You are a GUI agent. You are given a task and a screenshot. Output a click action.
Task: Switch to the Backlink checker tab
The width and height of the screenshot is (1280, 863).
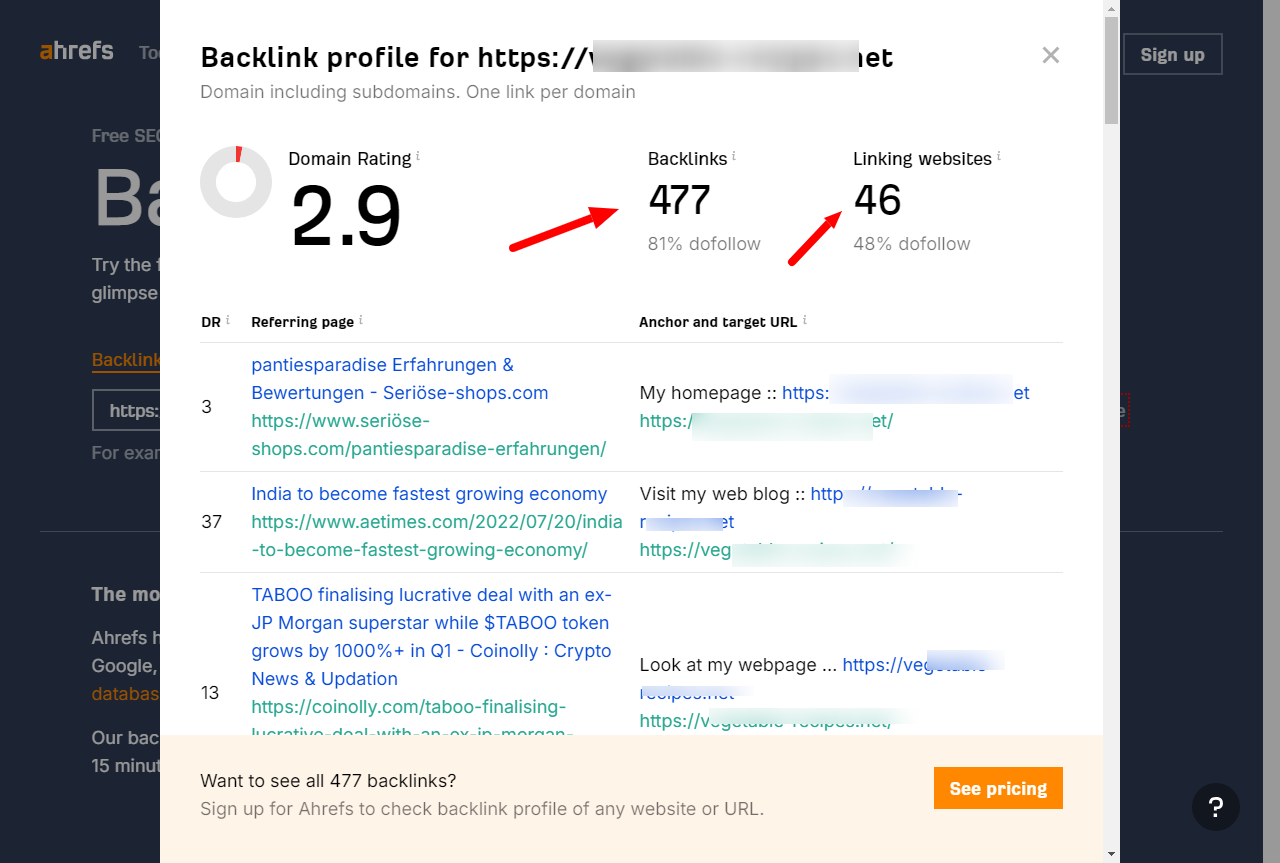point(126,358)
